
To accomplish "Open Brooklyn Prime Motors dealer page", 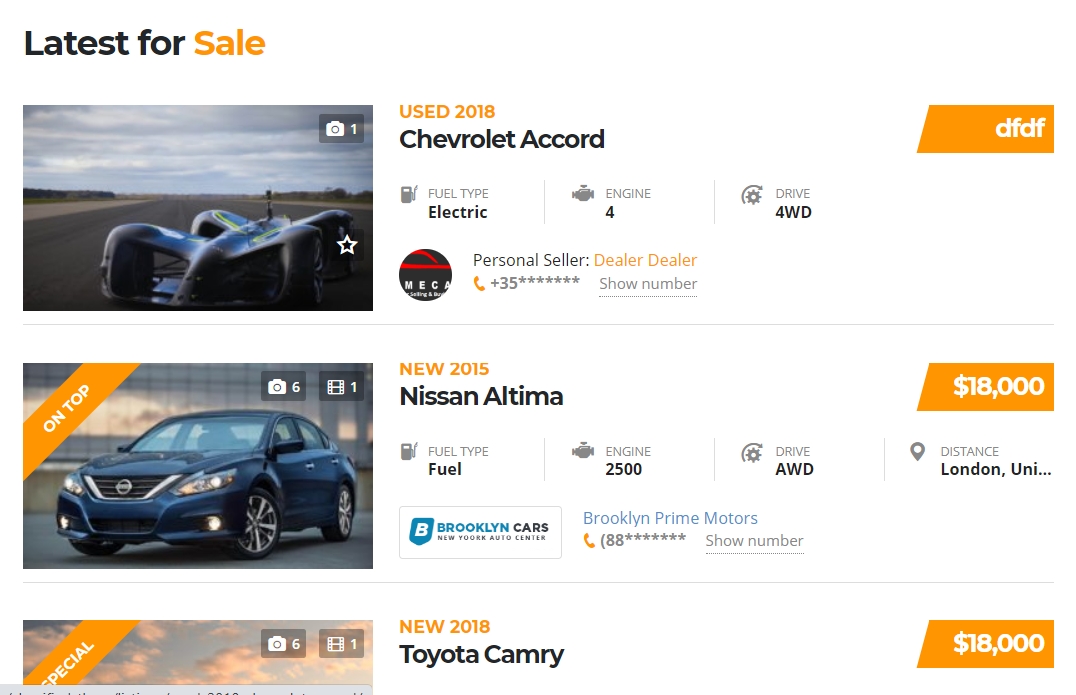I will coord(670,518).
